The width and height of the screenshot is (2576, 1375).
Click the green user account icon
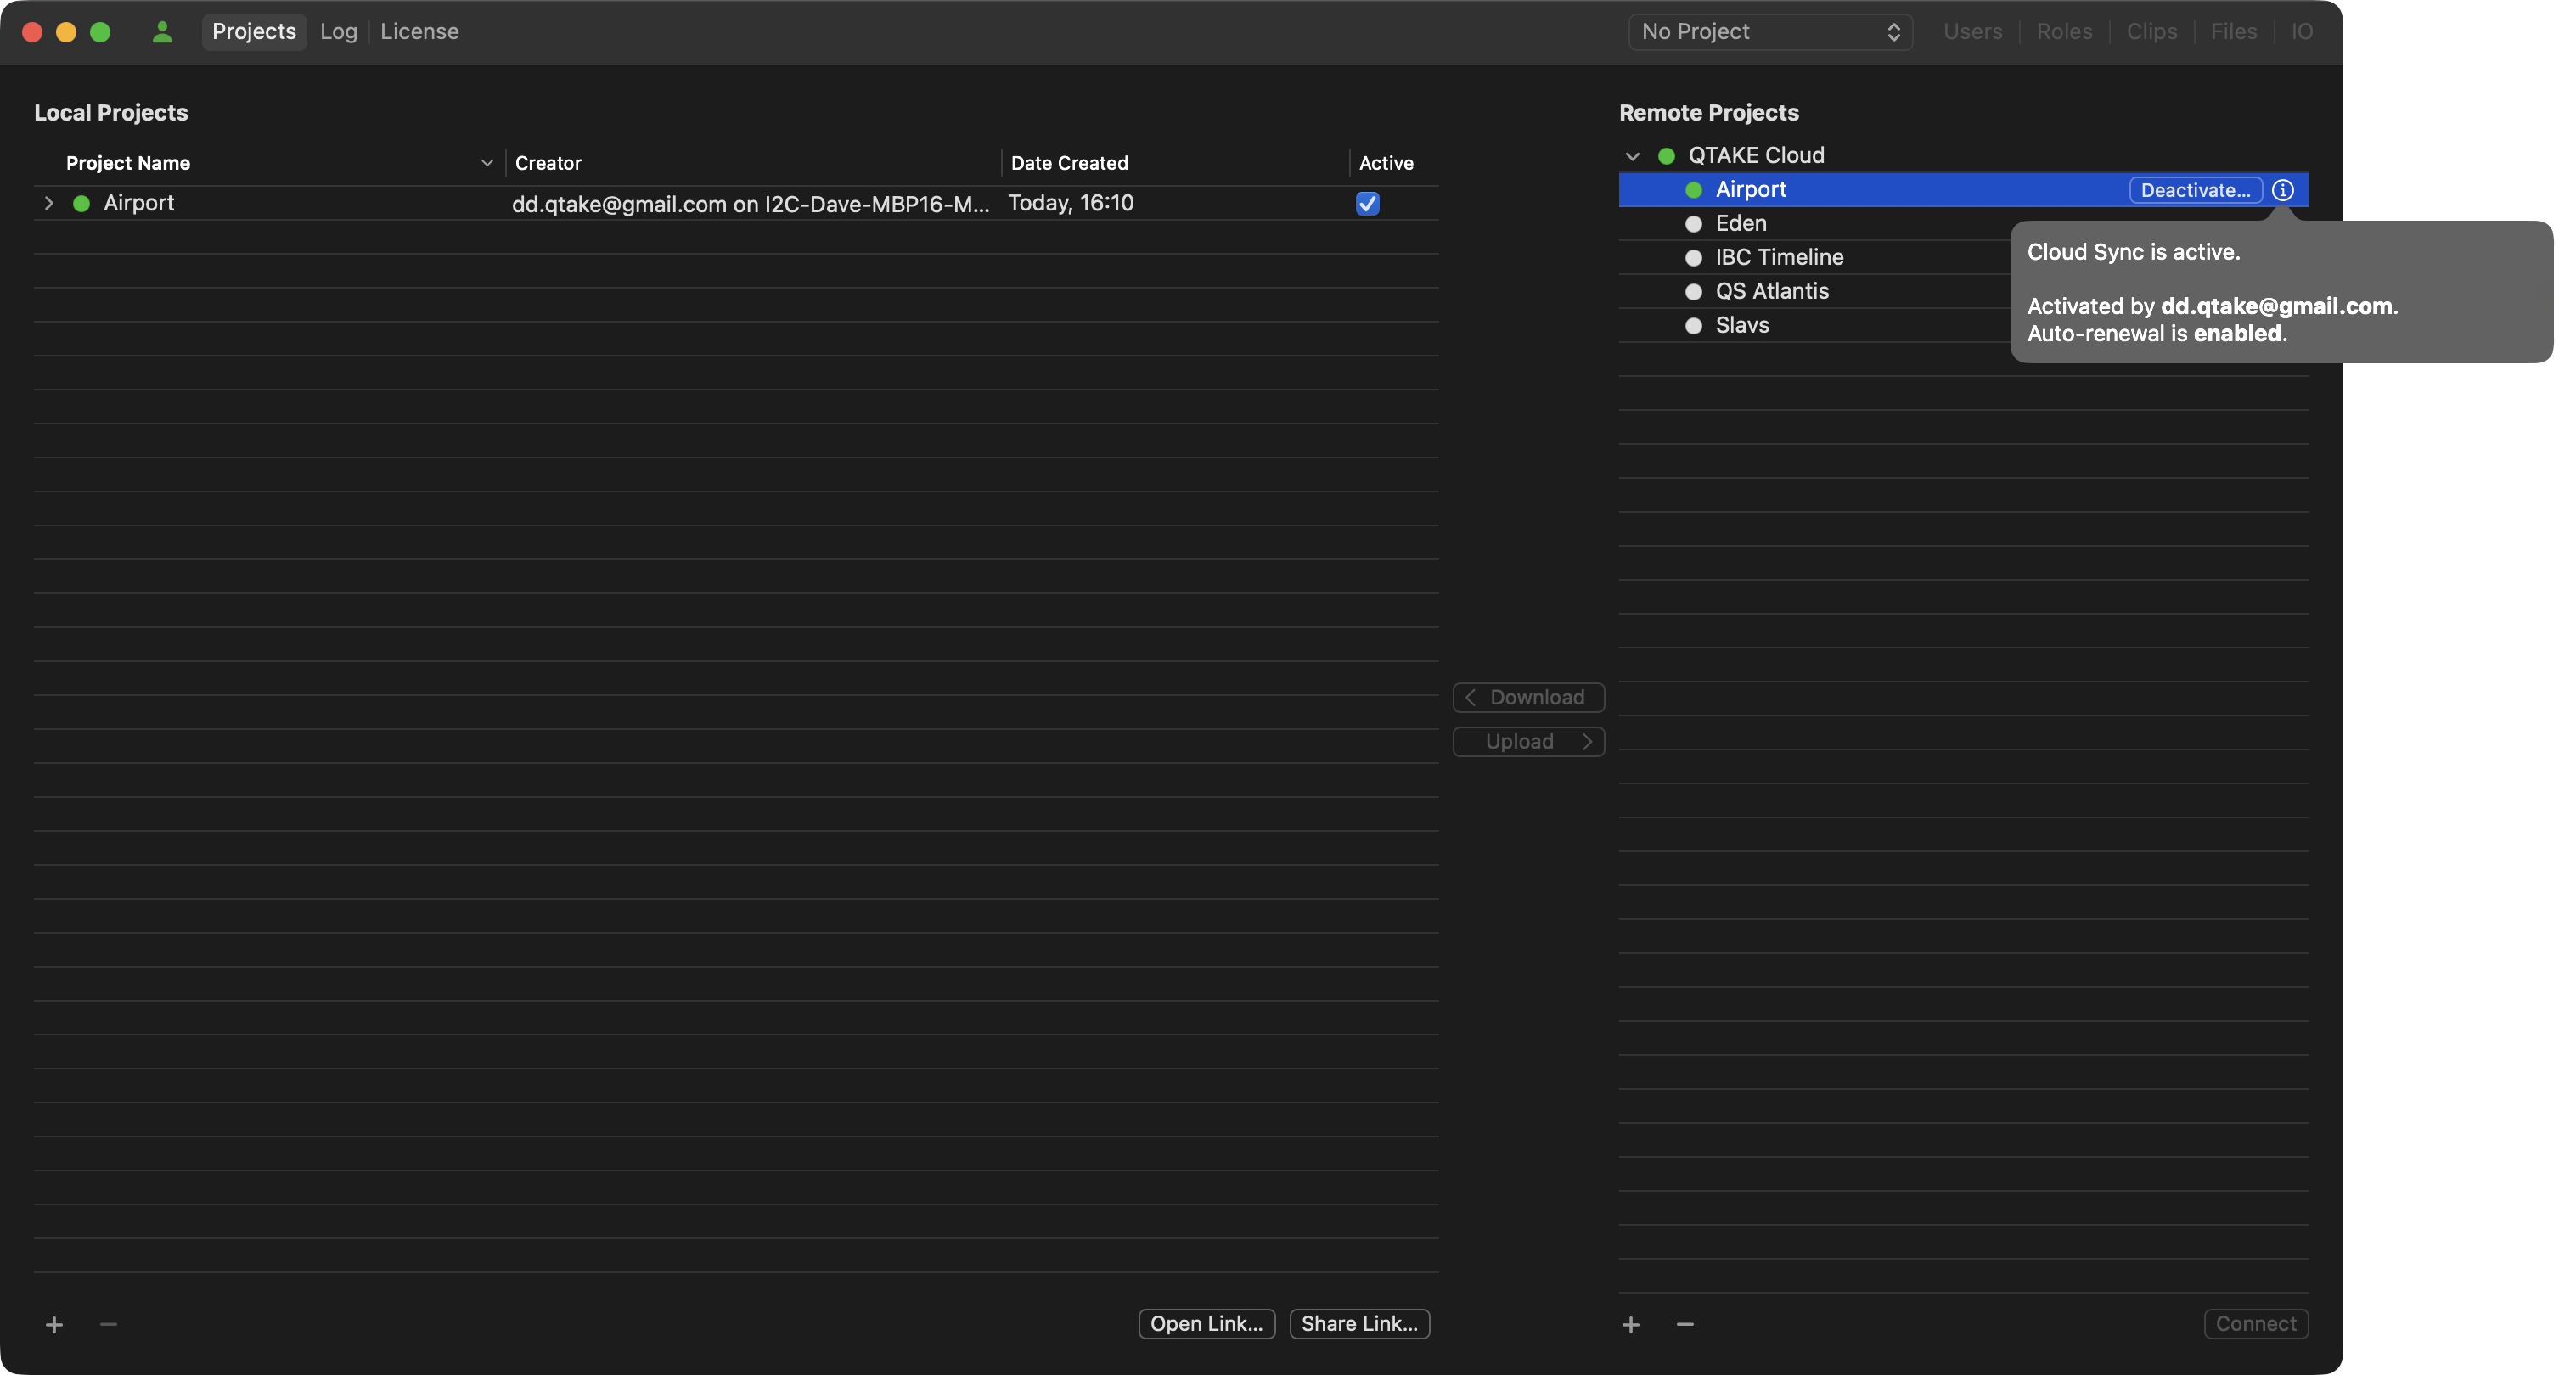(162, 32)
